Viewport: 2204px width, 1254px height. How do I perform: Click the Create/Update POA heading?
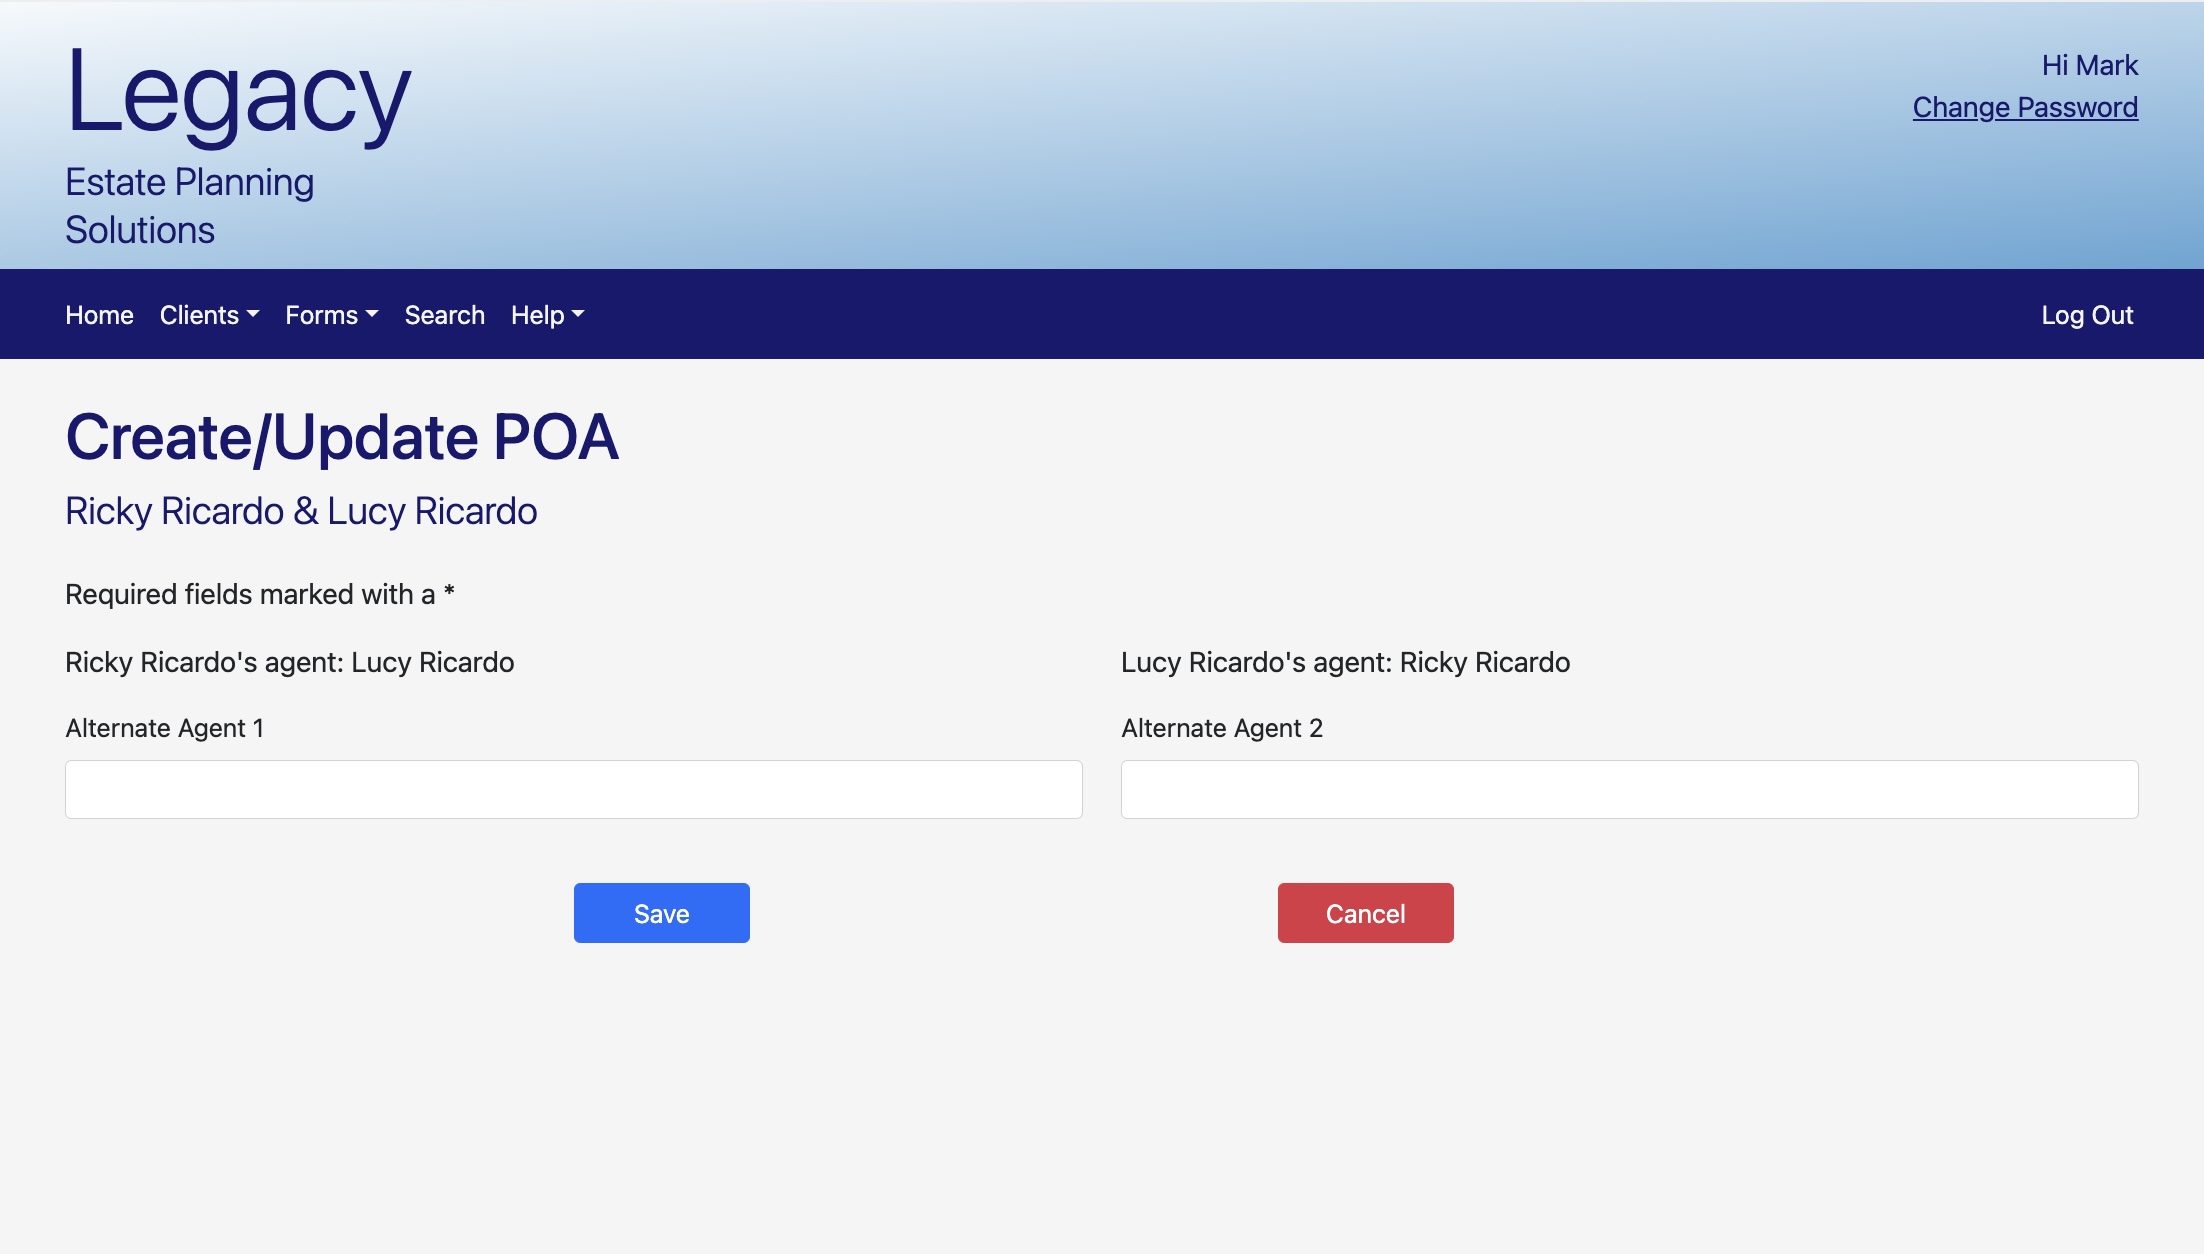click(x=342, y=437)
